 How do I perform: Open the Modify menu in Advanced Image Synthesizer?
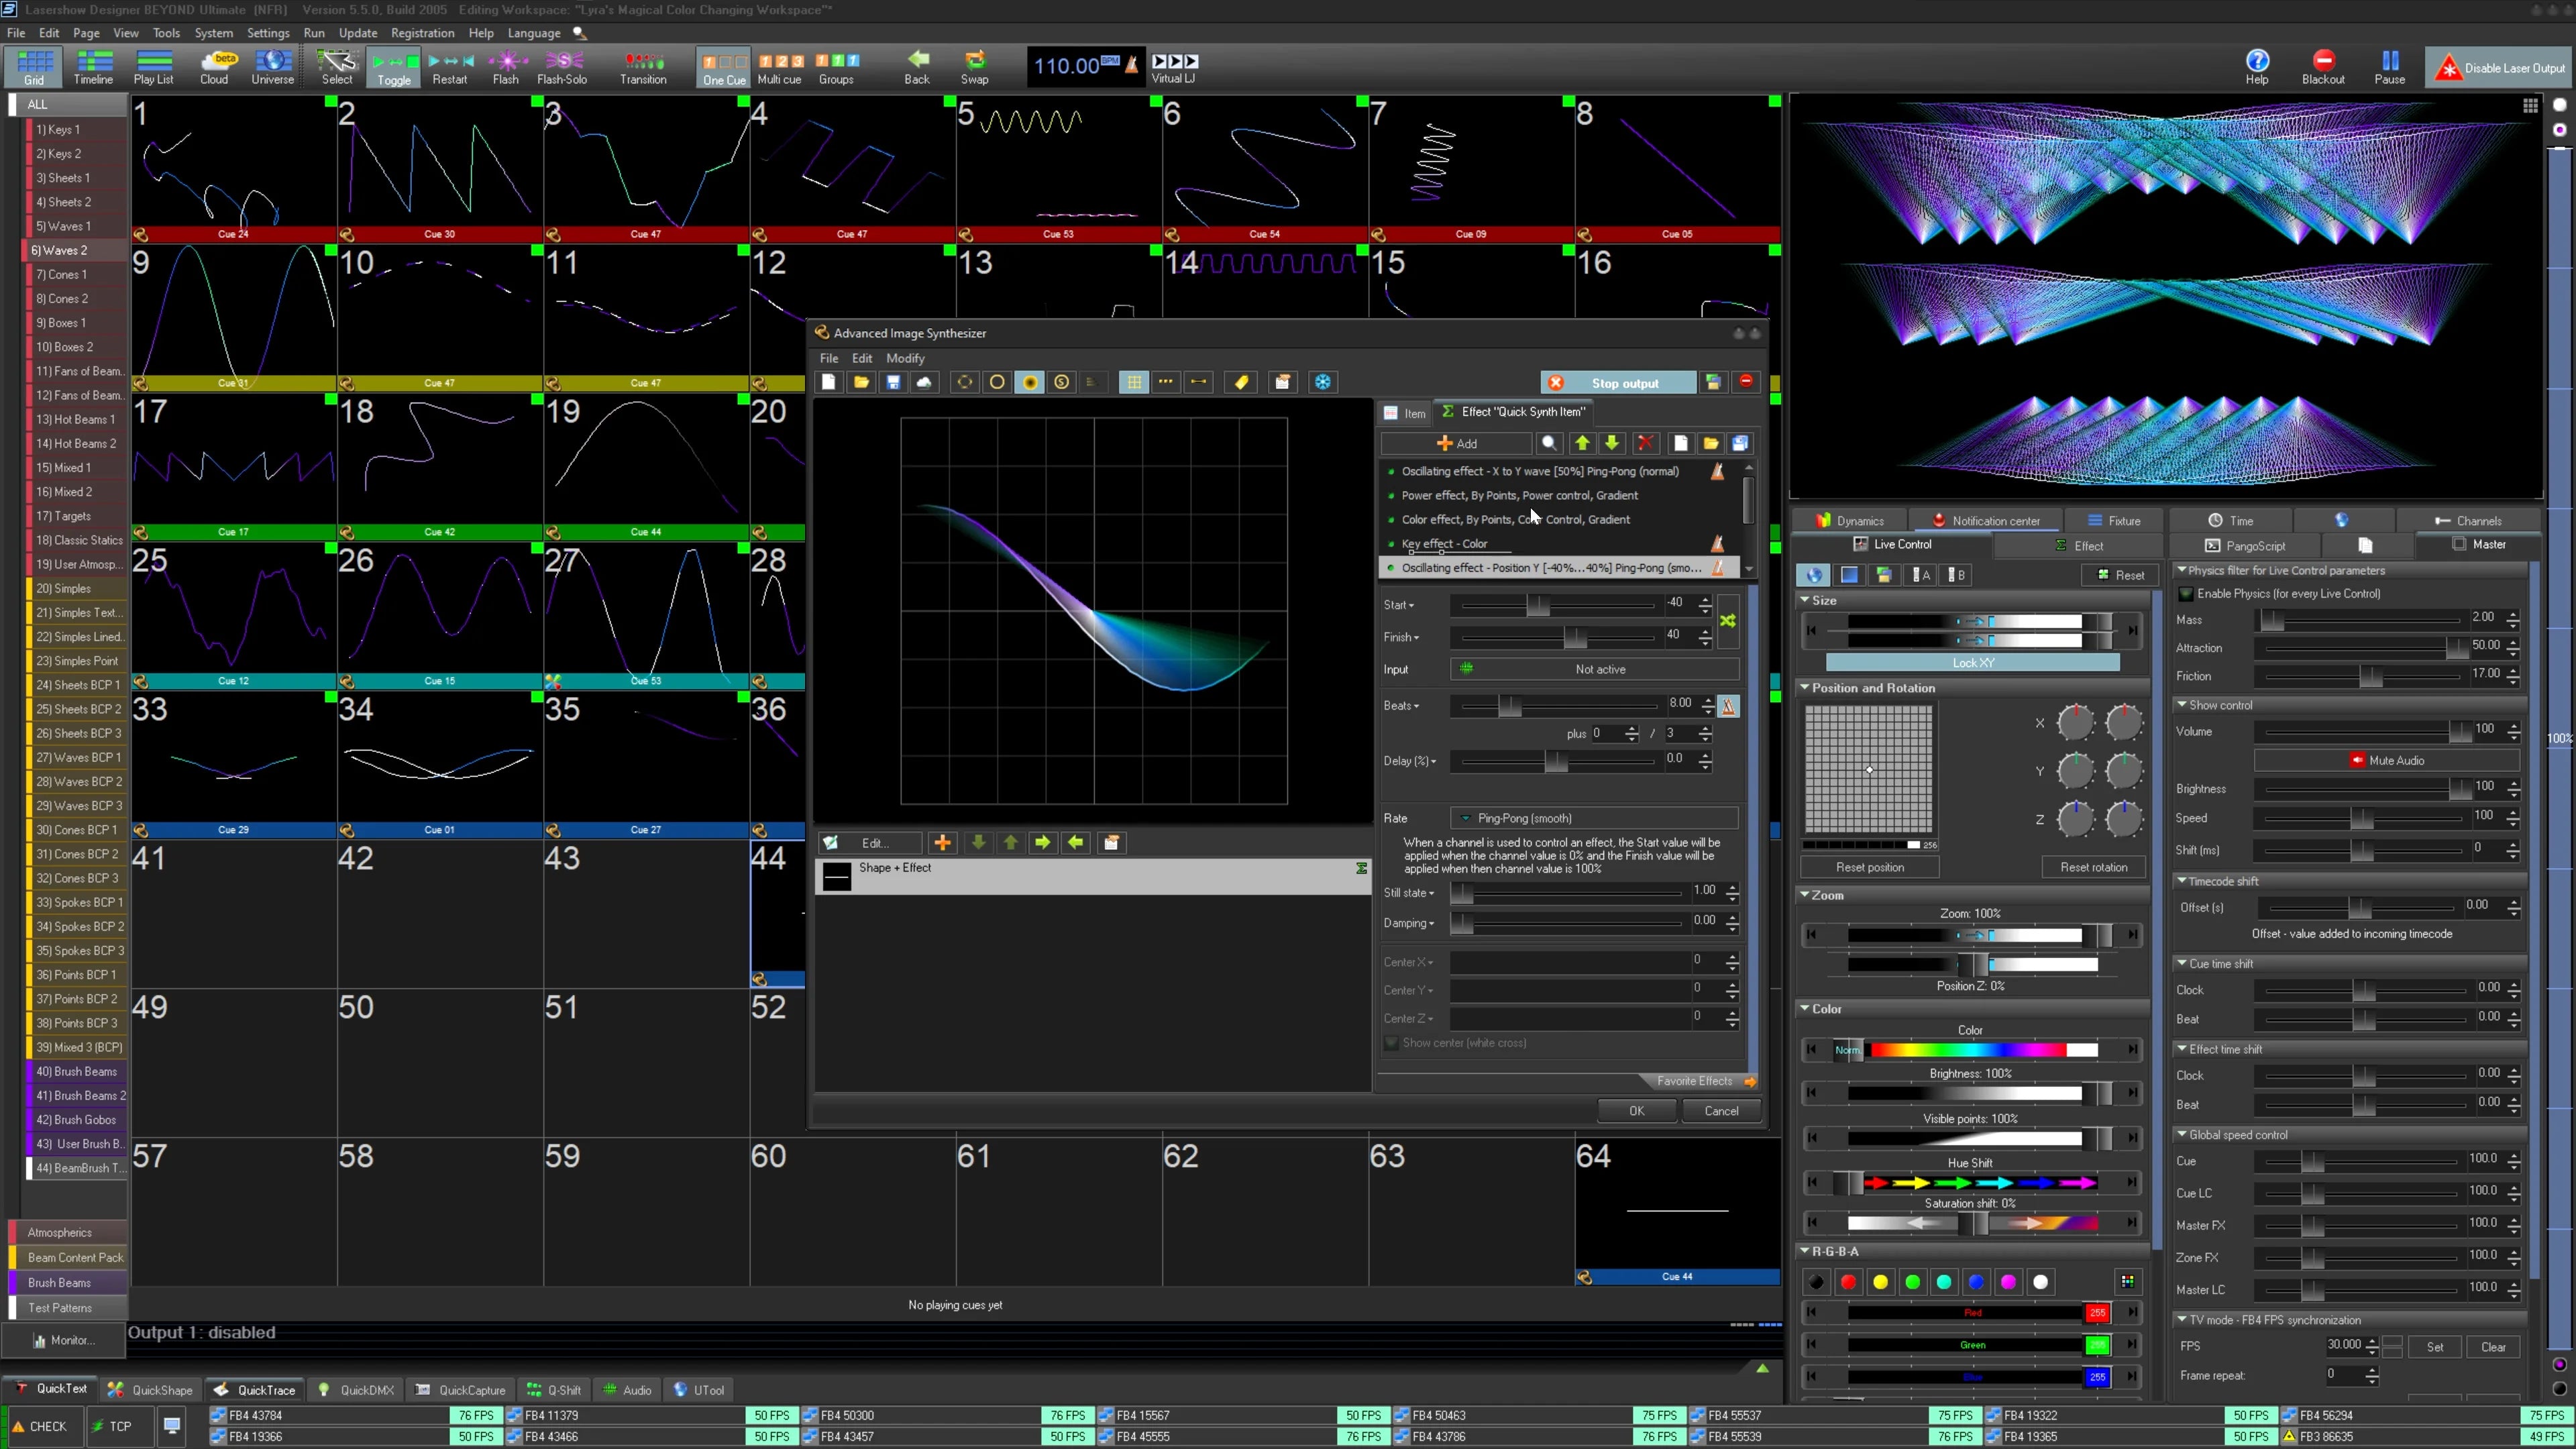point(904,358)
